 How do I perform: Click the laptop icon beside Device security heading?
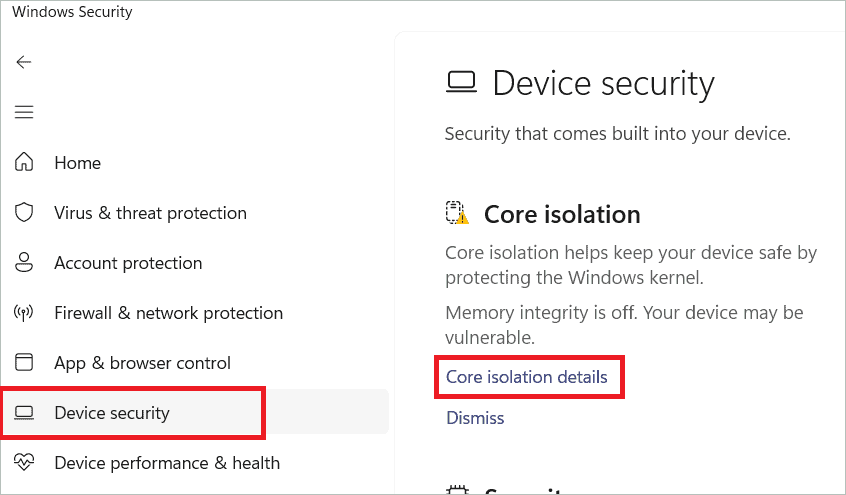tap(461, 83)
